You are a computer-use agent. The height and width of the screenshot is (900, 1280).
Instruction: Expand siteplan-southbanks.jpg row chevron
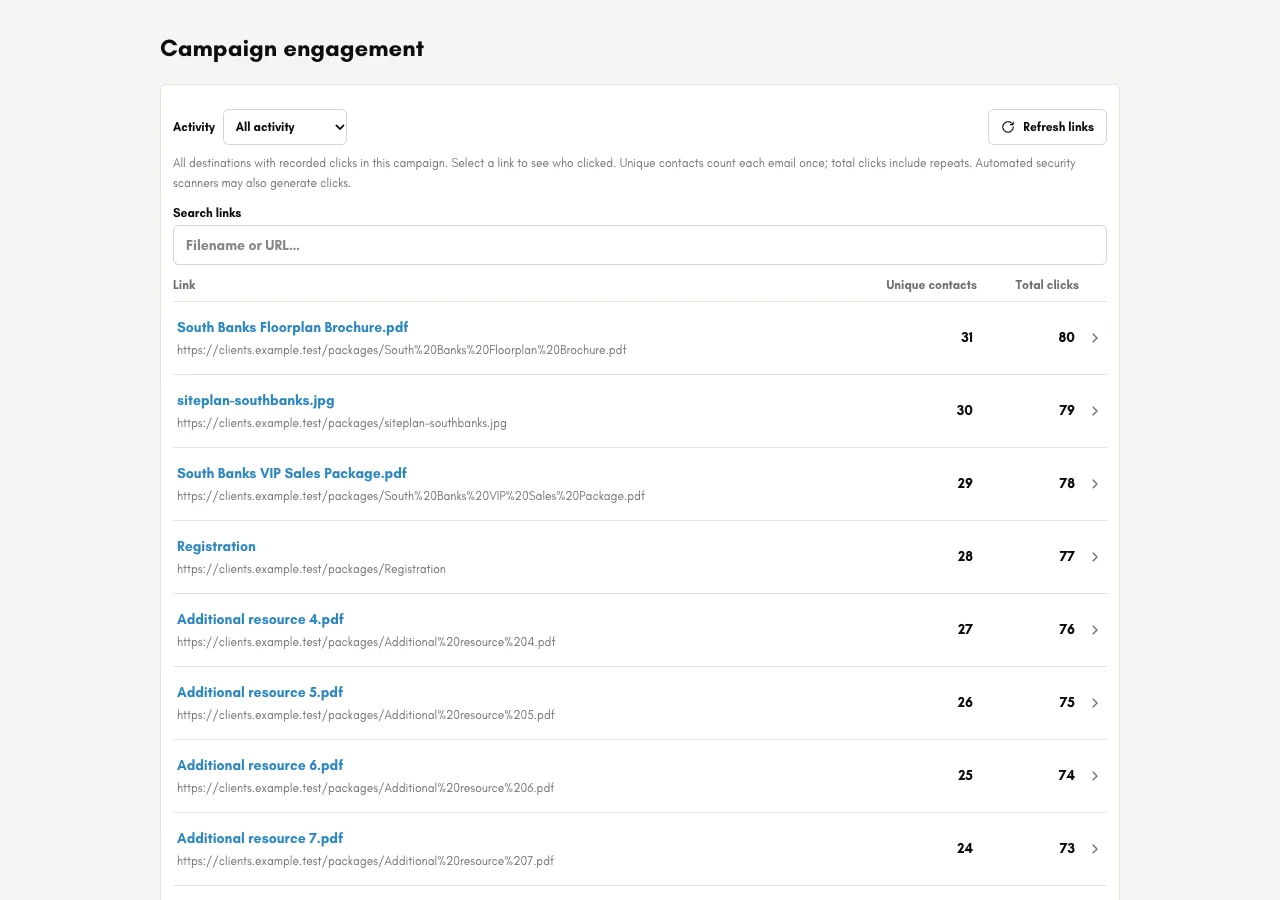1095,411
